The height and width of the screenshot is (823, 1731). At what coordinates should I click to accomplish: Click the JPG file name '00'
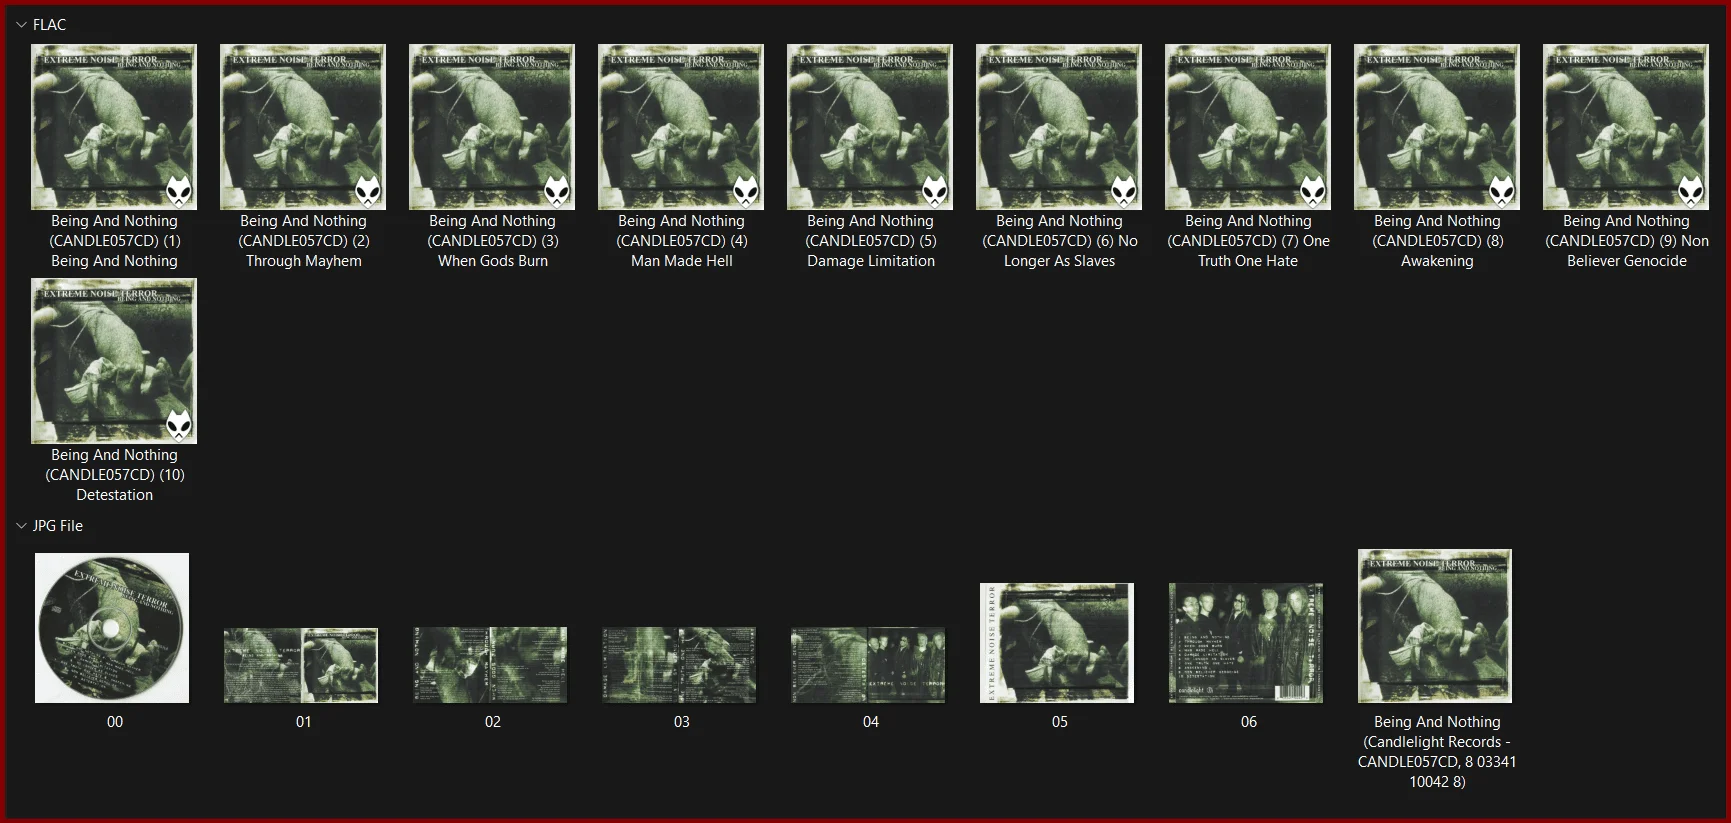(115, 722)
